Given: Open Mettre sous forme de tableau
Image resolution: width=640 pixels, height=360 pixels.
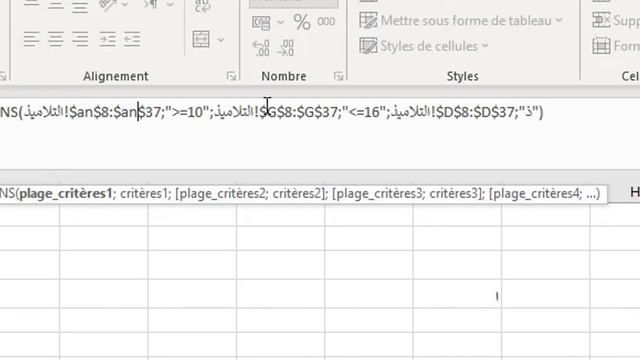Looking at the screenshot, I should tap(461, 20).
